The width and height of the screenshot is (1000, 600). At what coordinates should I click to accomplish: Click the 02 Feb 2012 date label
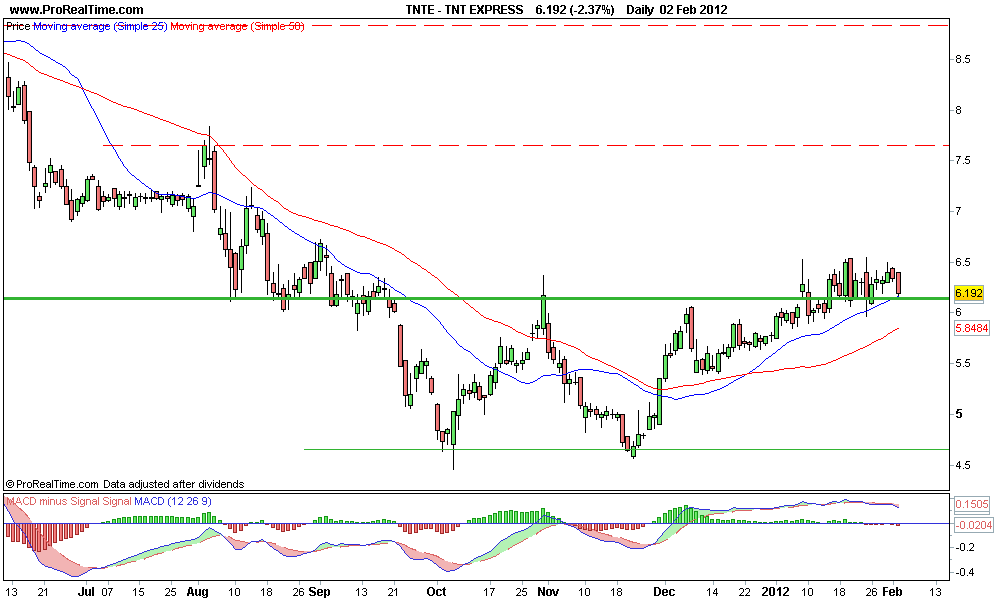(x=693, y=10)
